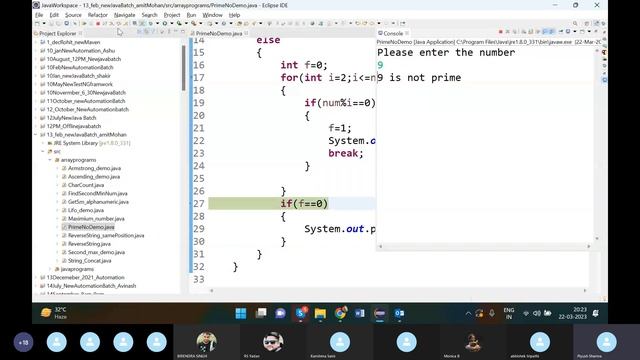This screenshot has height=360, width=640.
Task: Expand the 12PM_Offlinejavabatch project
Action: pos(36,127)
